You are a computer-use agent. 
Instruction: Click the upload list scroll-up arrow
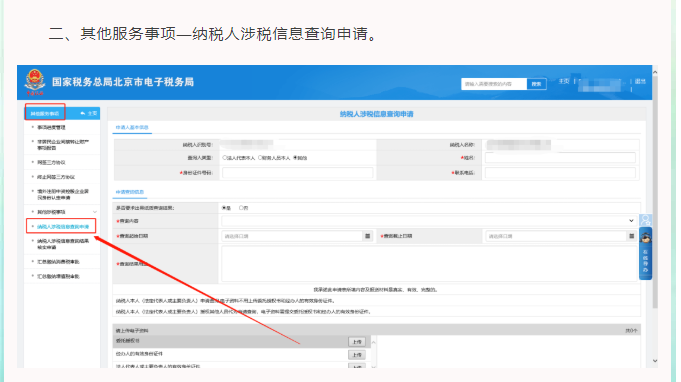click(x=373, y=342)
